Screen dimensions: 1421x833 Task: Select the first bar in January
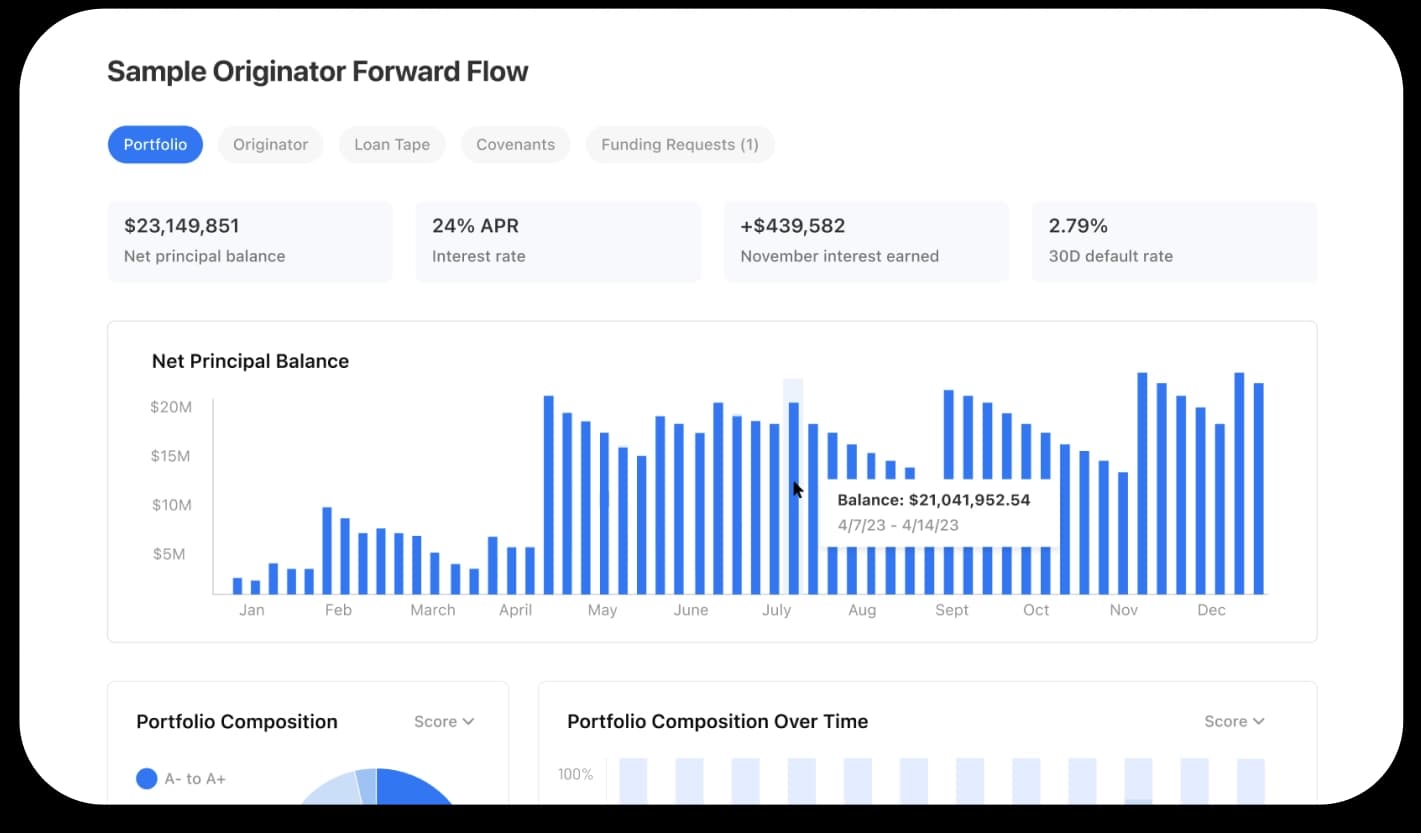pyautogui.click(x=237, y=586)
